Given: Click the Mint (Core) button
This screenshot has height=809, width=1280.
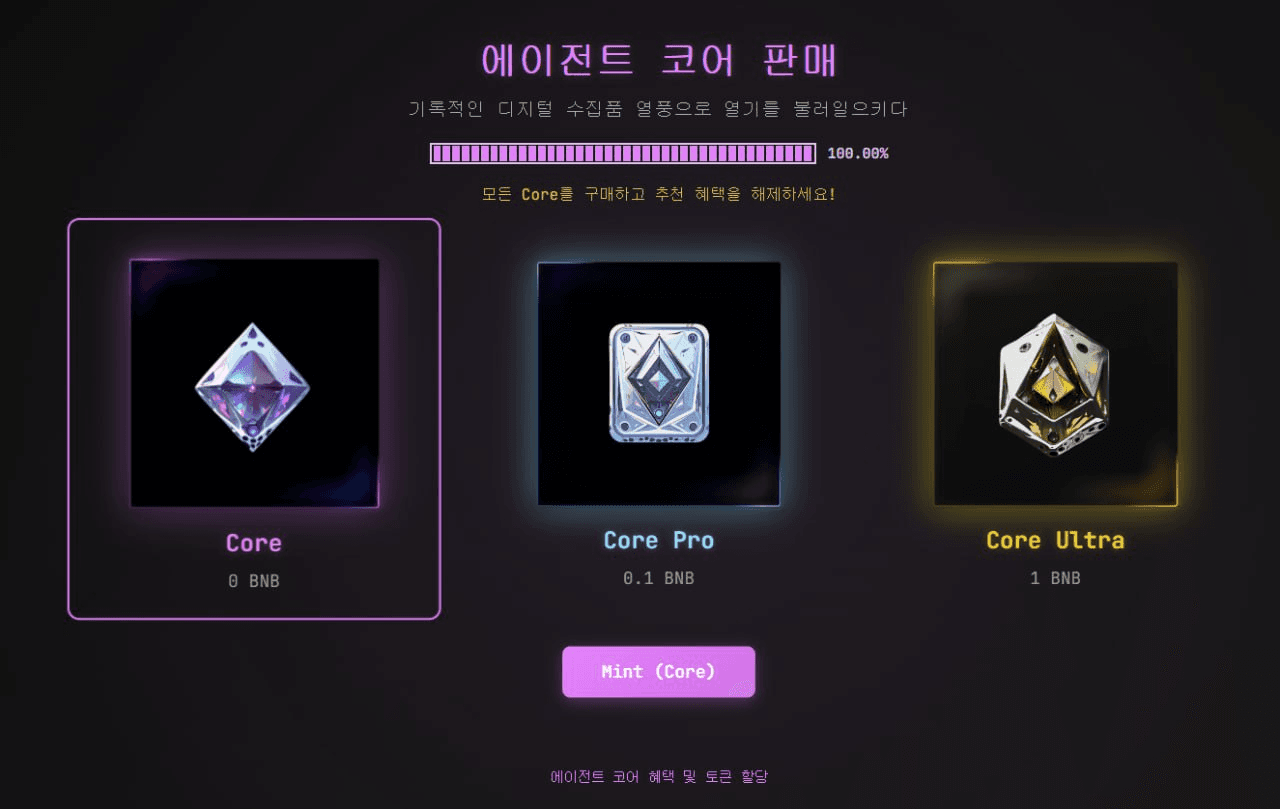Looking at the screenshot, I should click(658, 672).
